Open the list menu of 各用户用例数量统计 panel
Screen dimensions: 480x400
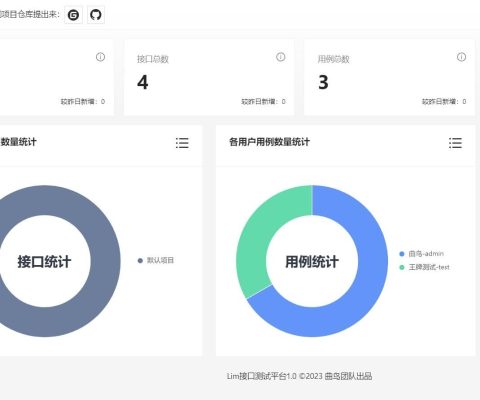click(x=455, y=143)
